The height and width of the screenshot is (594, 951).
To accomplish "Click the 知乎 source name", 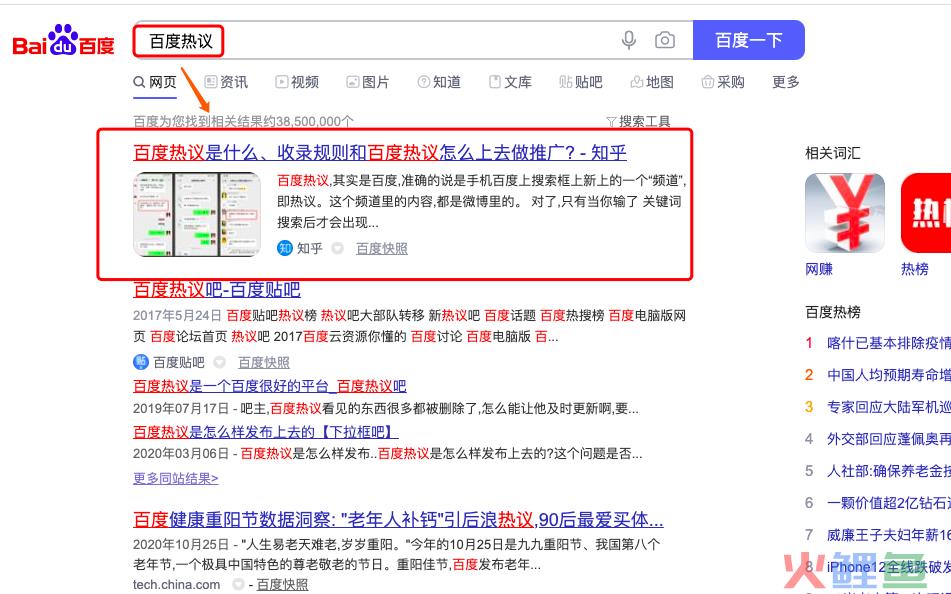I will (309, 248).
